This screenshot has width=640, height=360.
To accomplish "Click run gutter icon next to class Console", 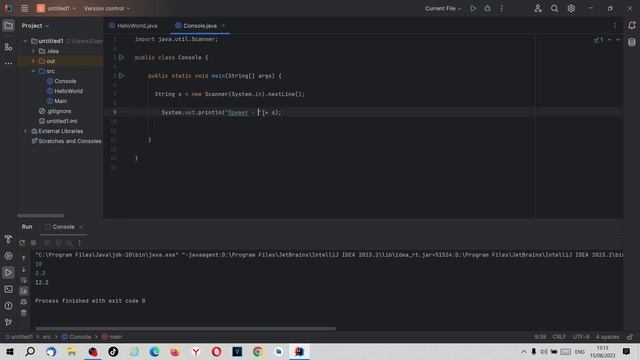I will click(x=121, y=57).
